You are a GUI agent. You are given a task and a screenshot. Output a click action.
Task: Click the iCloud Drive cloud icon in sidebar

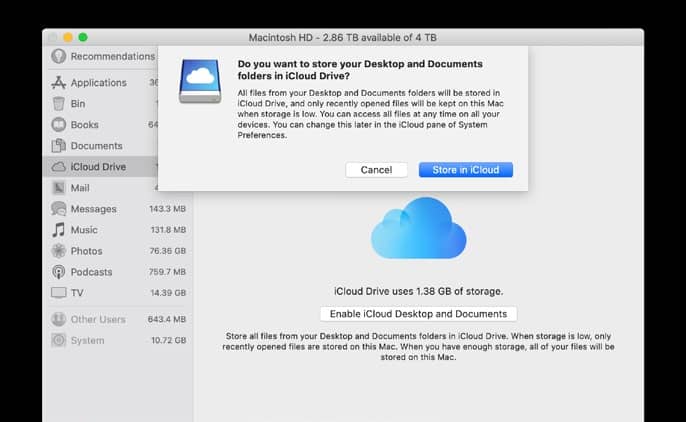coord(59,167)
